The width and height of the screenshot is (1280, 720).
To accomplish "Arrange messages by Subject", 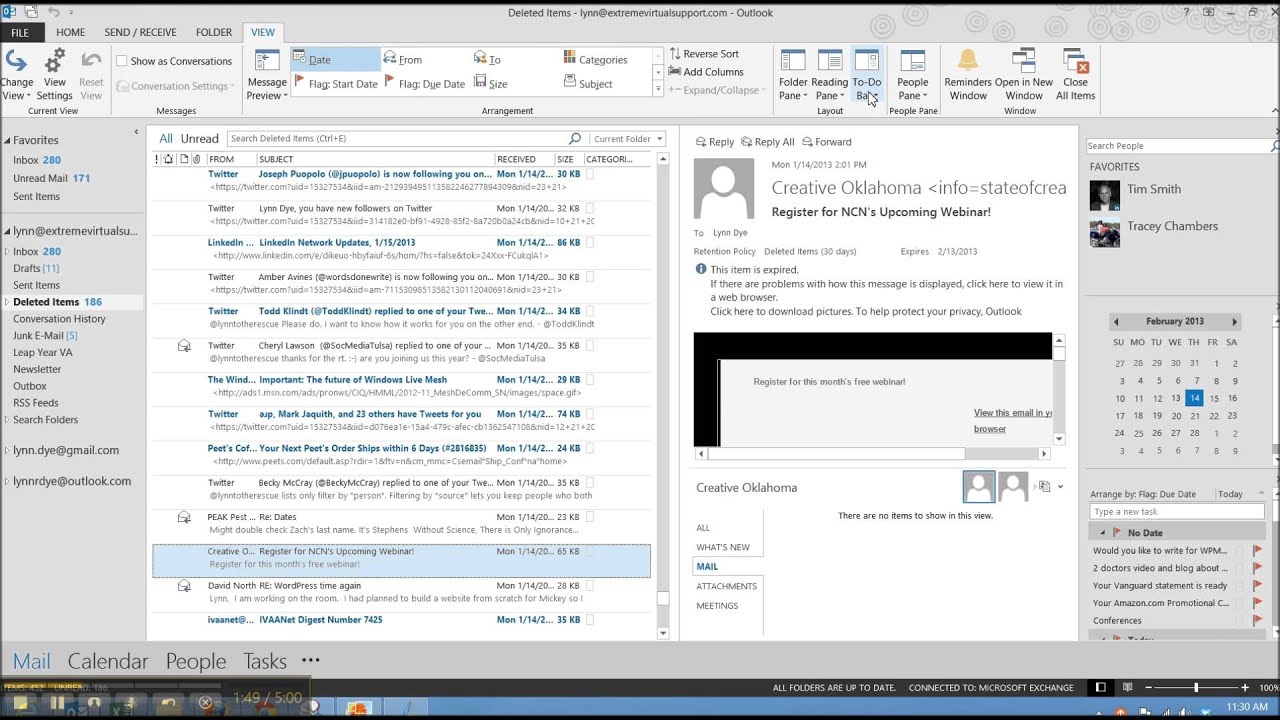I will tap(589, 84).
